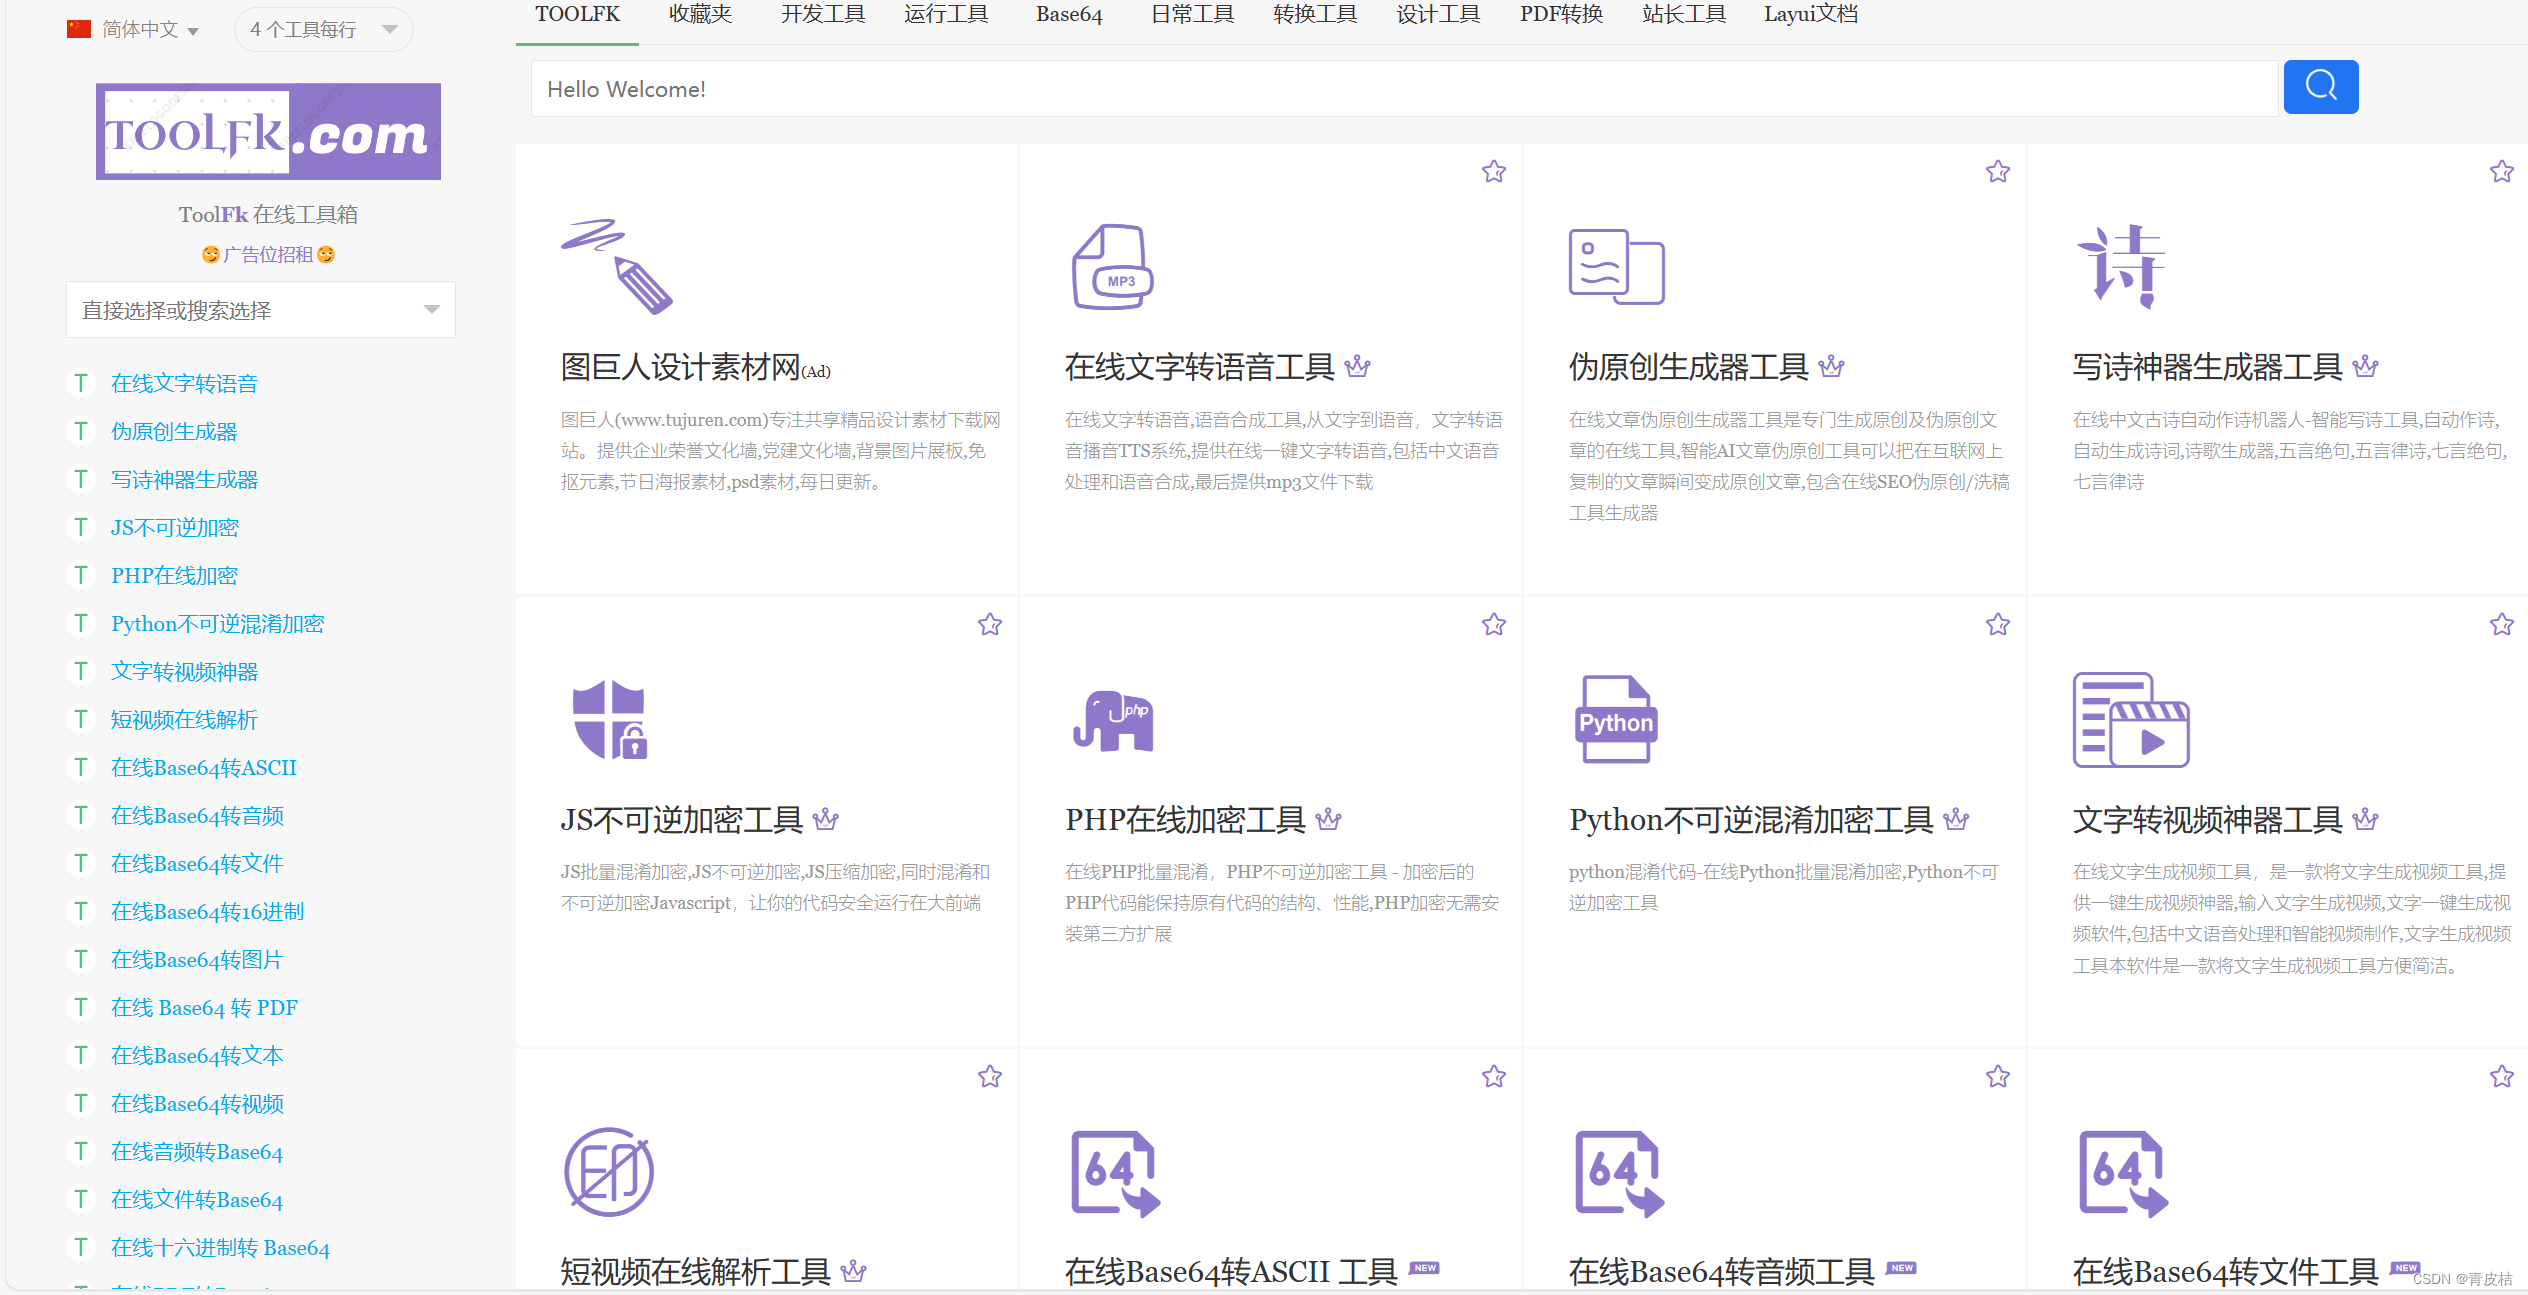The height and width of the screenshot is (1295, 2528).
Task: Open sidebar link 在线音频转Base64
Action: (197, 1151)
